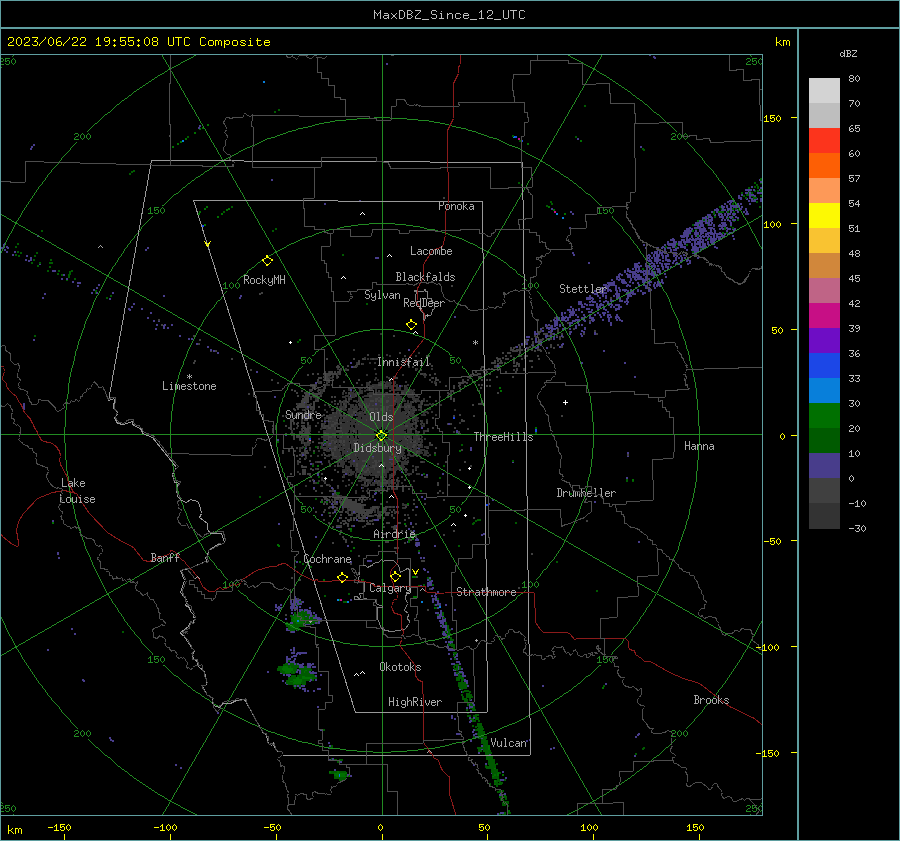
Task: Click the yellow arrow marker northwest of RockyMH
Action: point(208,244)
